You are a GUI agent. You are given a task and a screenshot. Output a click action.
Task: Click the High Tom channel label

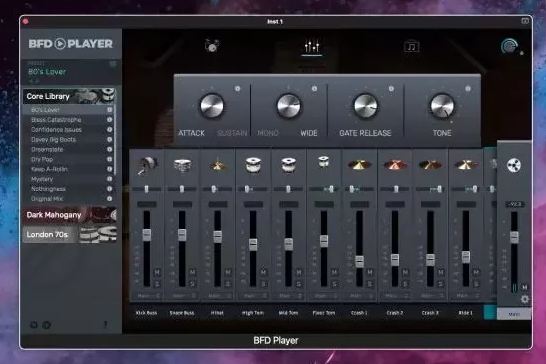253,313
